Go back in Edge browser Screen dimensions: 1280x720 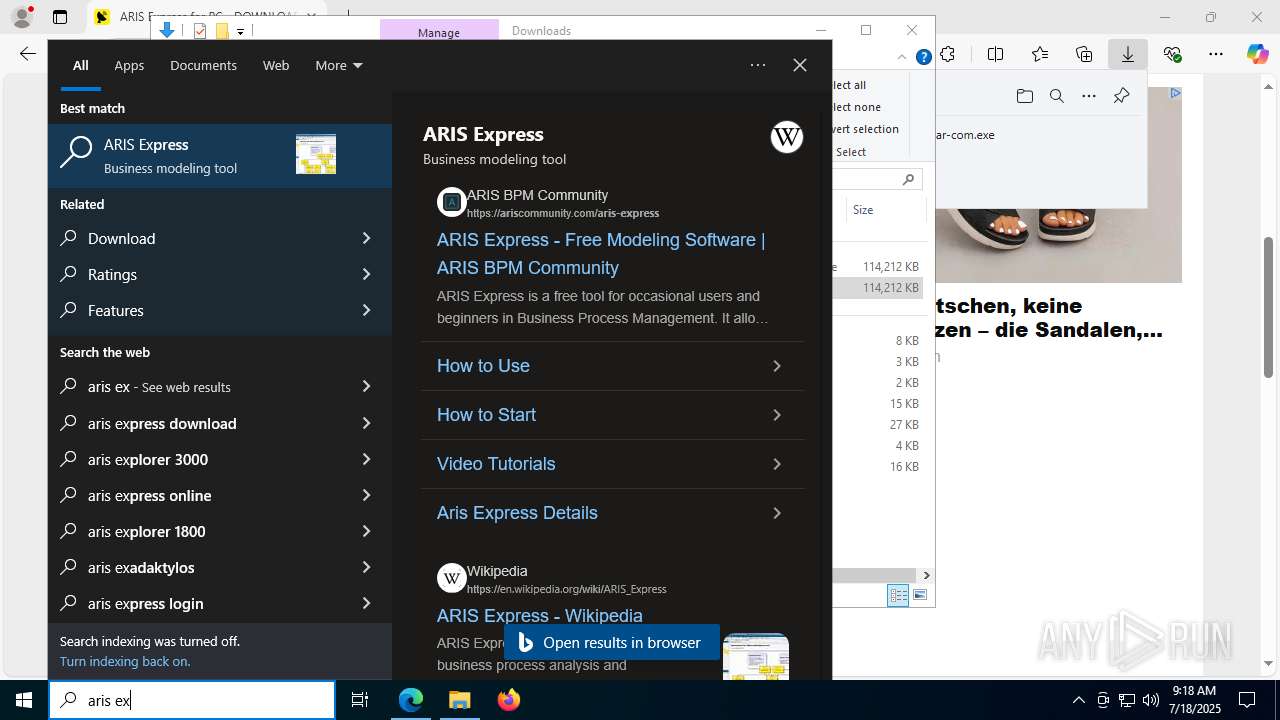point(28,54)
